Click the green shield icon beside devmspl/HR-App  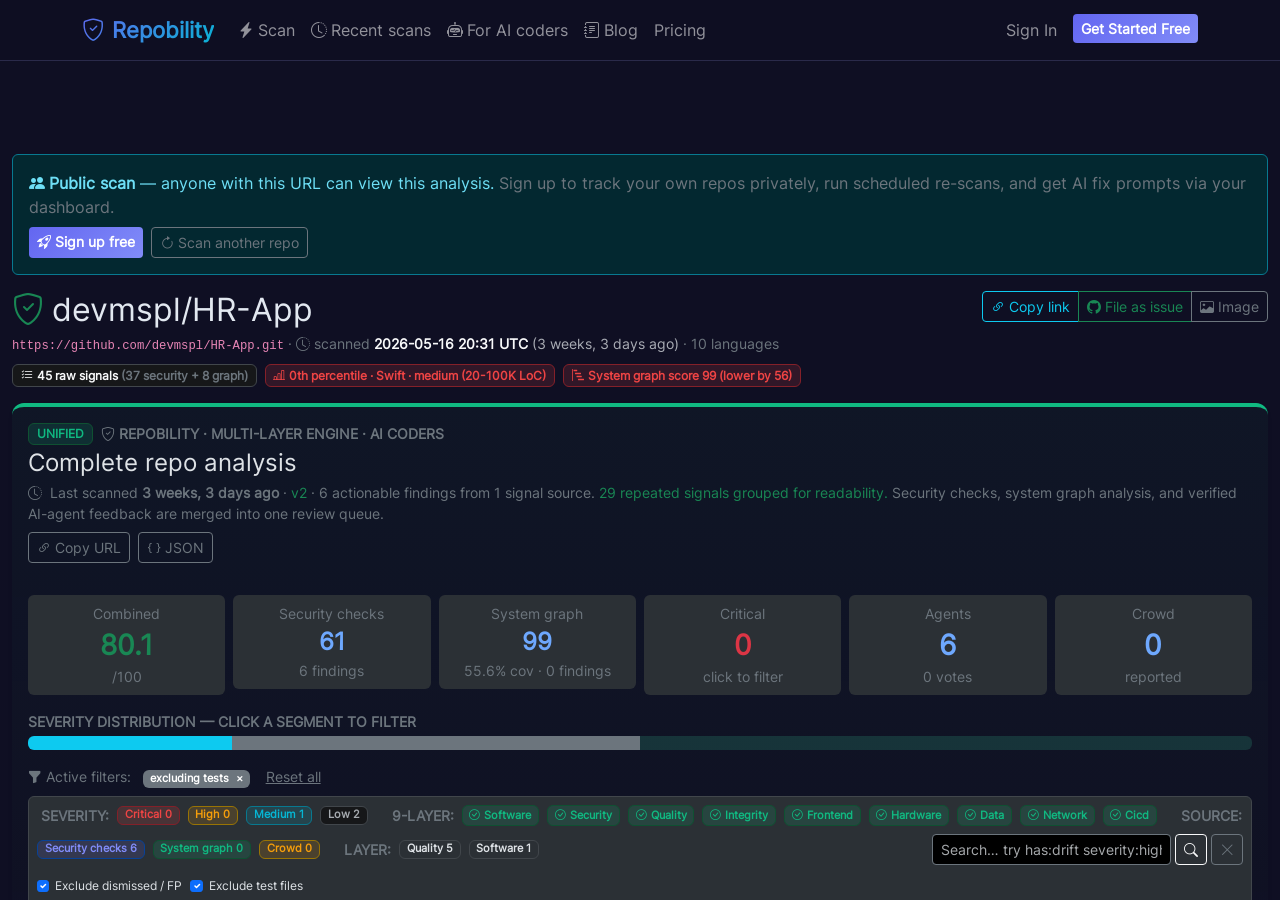28,309
